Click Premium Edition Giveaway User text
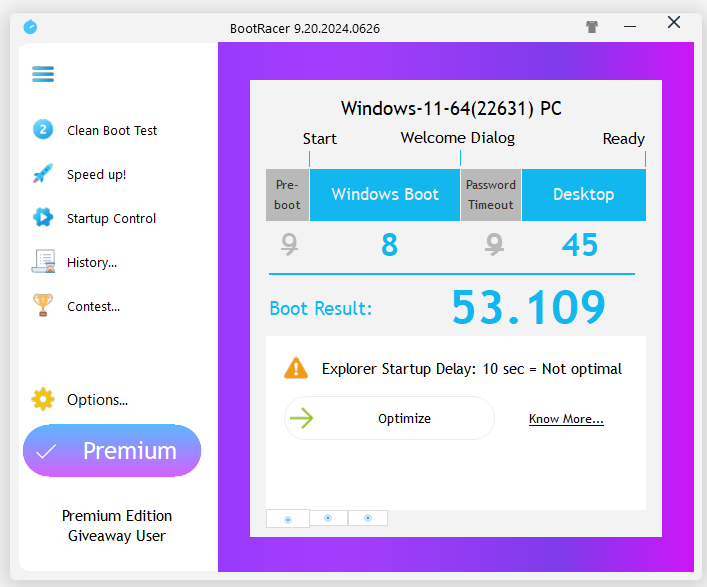The width and height of the screenshot is (707, 587). [x=117, y=526]
